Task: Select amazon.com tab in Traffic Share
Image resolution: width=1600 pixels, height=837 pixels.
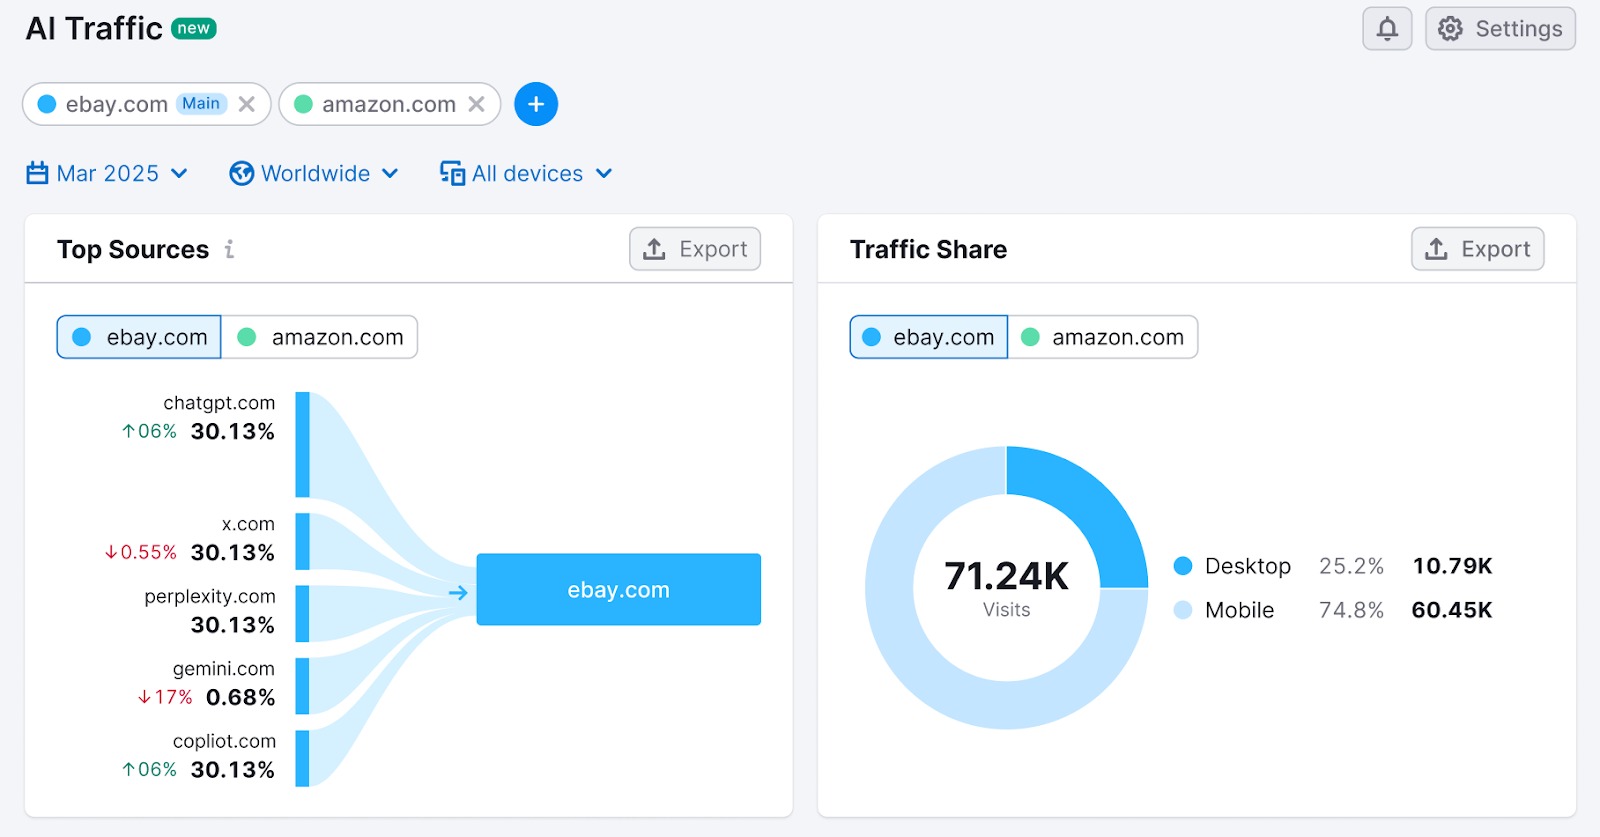Action: click(1103, 337)
